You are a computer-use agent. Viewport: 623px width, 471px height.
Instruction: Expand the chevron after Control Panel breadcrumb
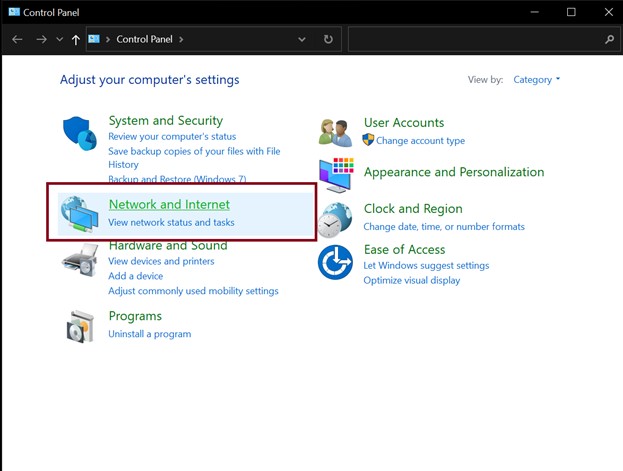click(x=181, y=39)
